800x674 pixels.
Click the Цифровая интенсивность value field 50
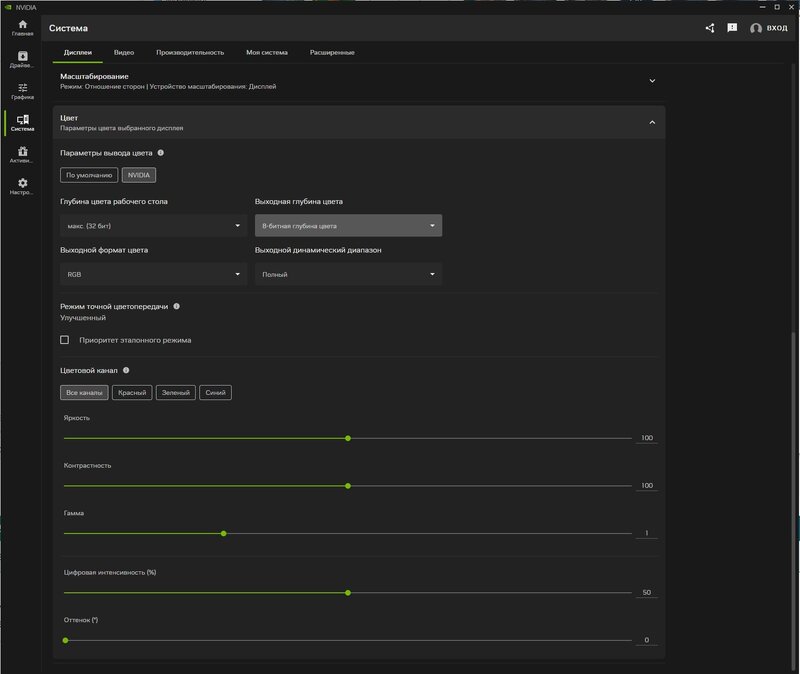(646, 592)
